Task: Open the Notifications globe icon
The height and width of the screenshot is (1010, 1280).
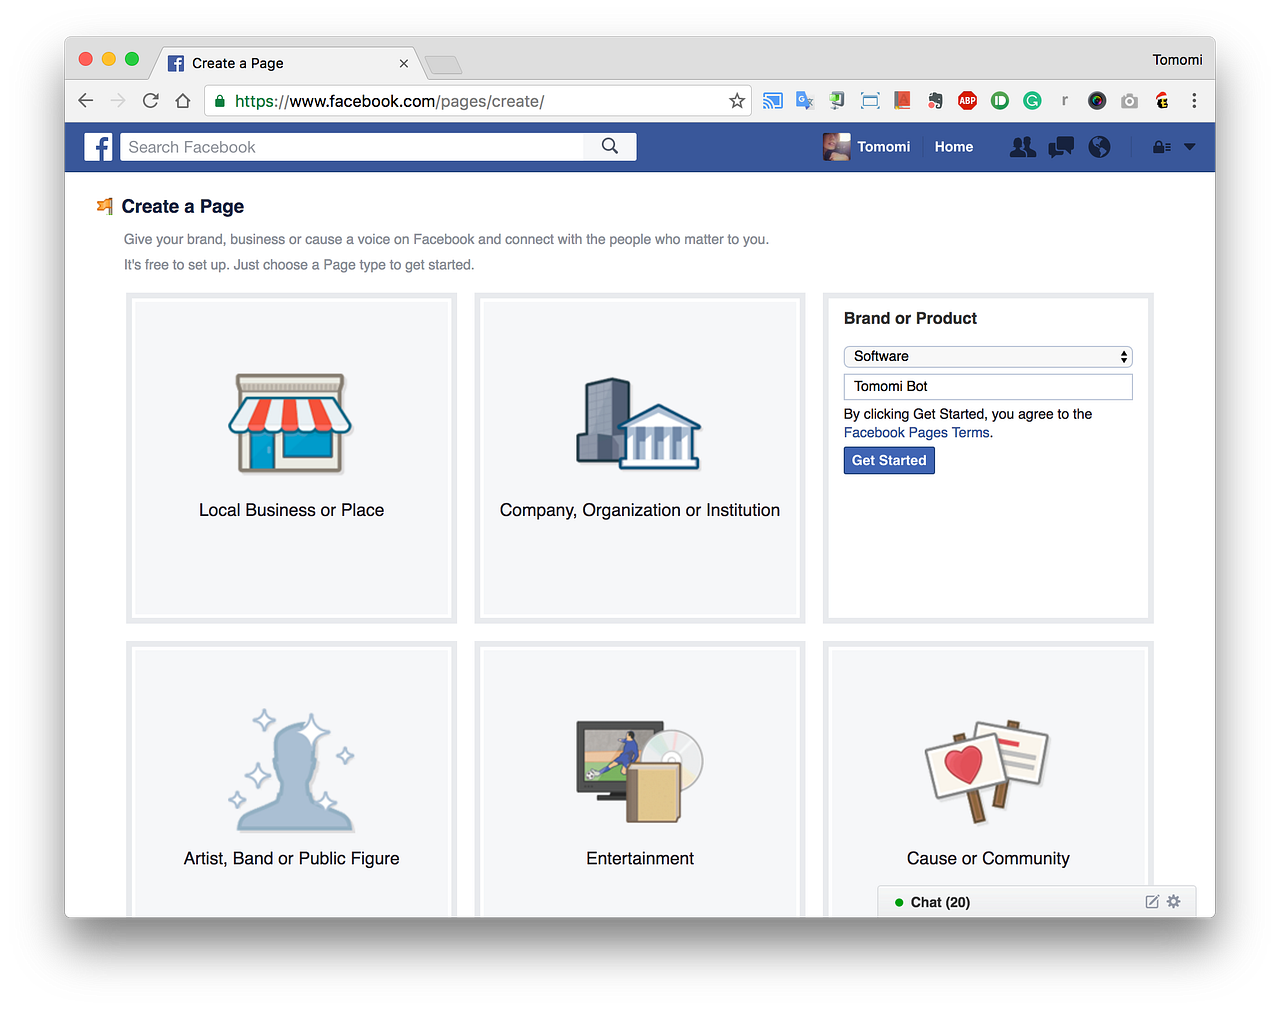Action: click(1098, 146)
